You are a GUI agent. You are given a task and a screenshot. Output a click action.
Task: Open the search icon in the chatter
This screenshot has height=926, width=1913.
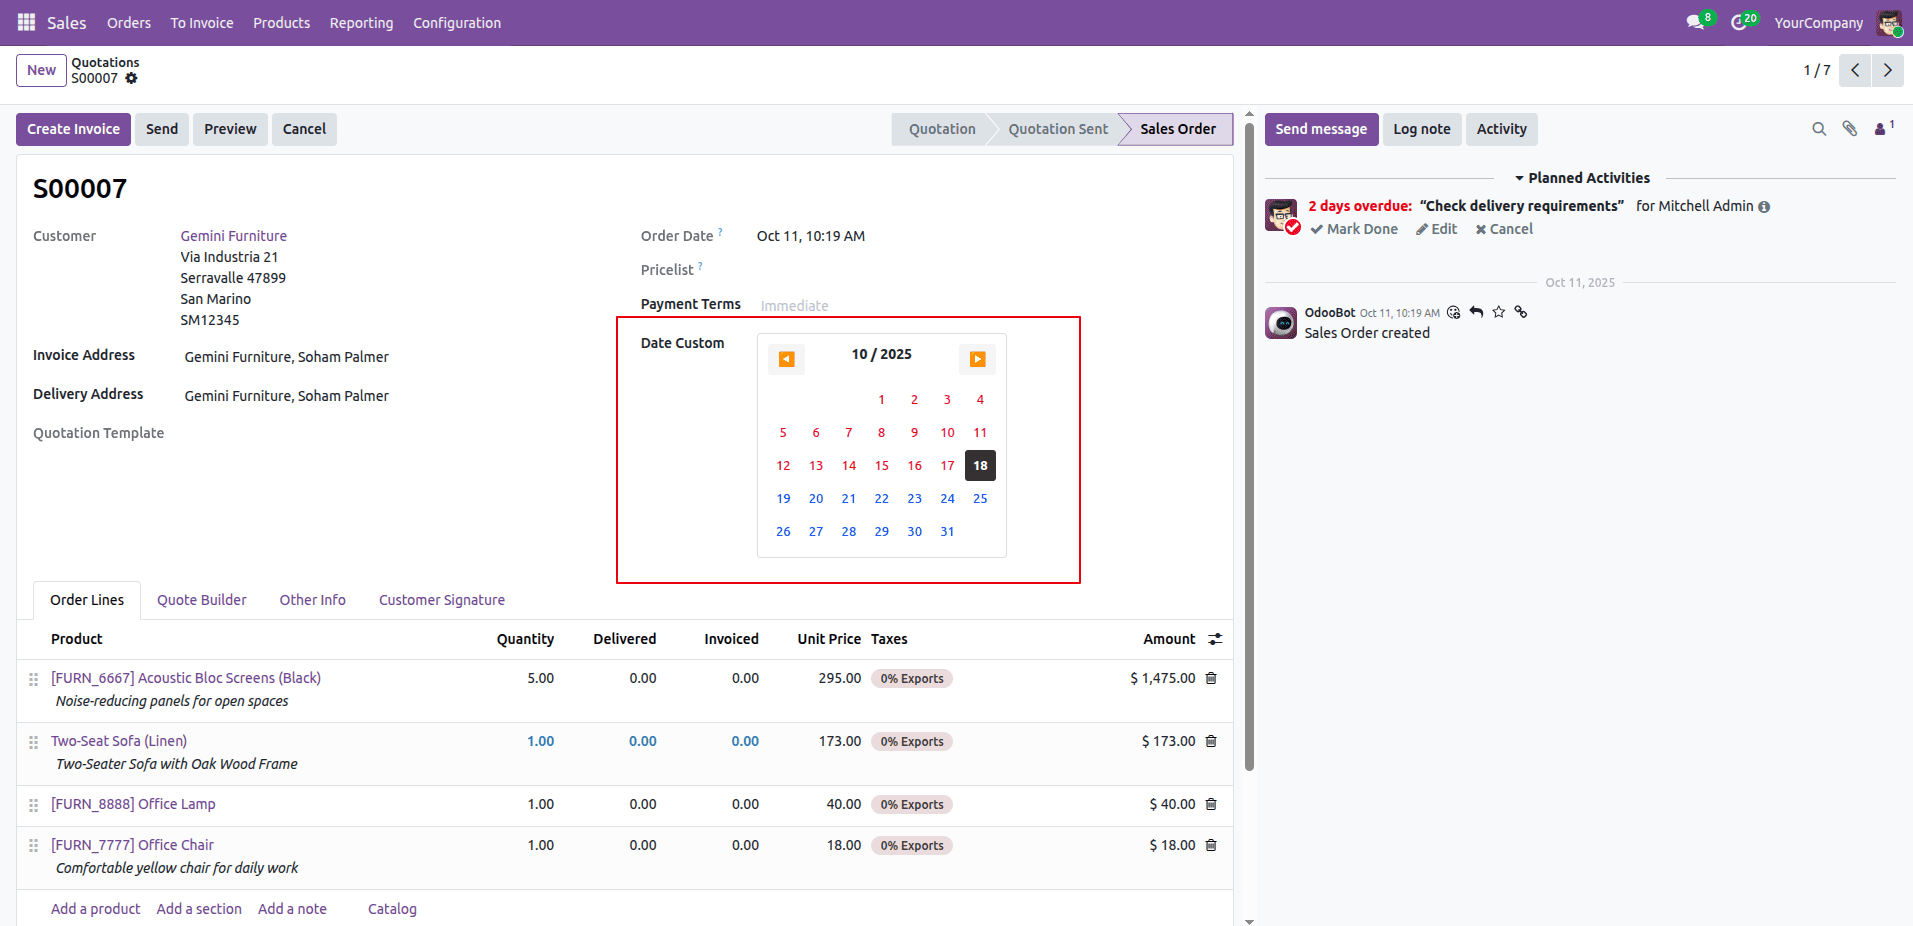(x=1818, y=129)
